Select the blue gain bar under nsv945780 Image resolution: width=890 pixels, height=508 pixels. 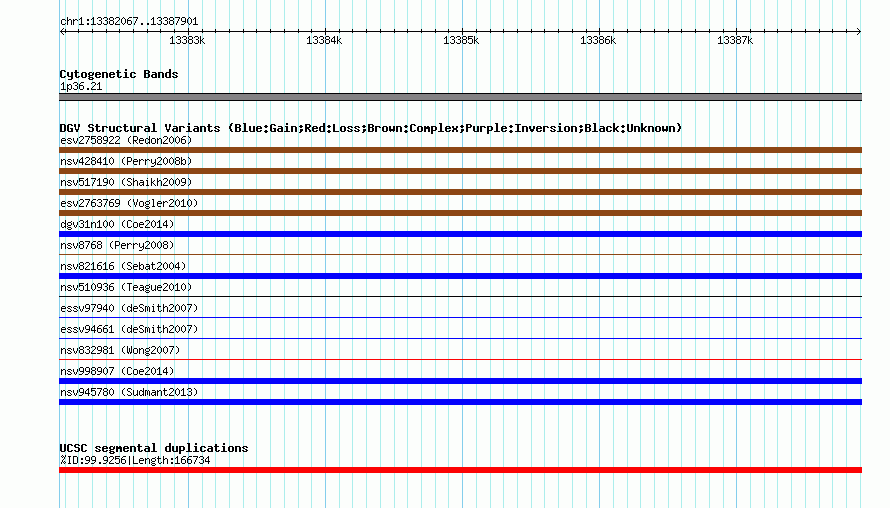(460, 402)
